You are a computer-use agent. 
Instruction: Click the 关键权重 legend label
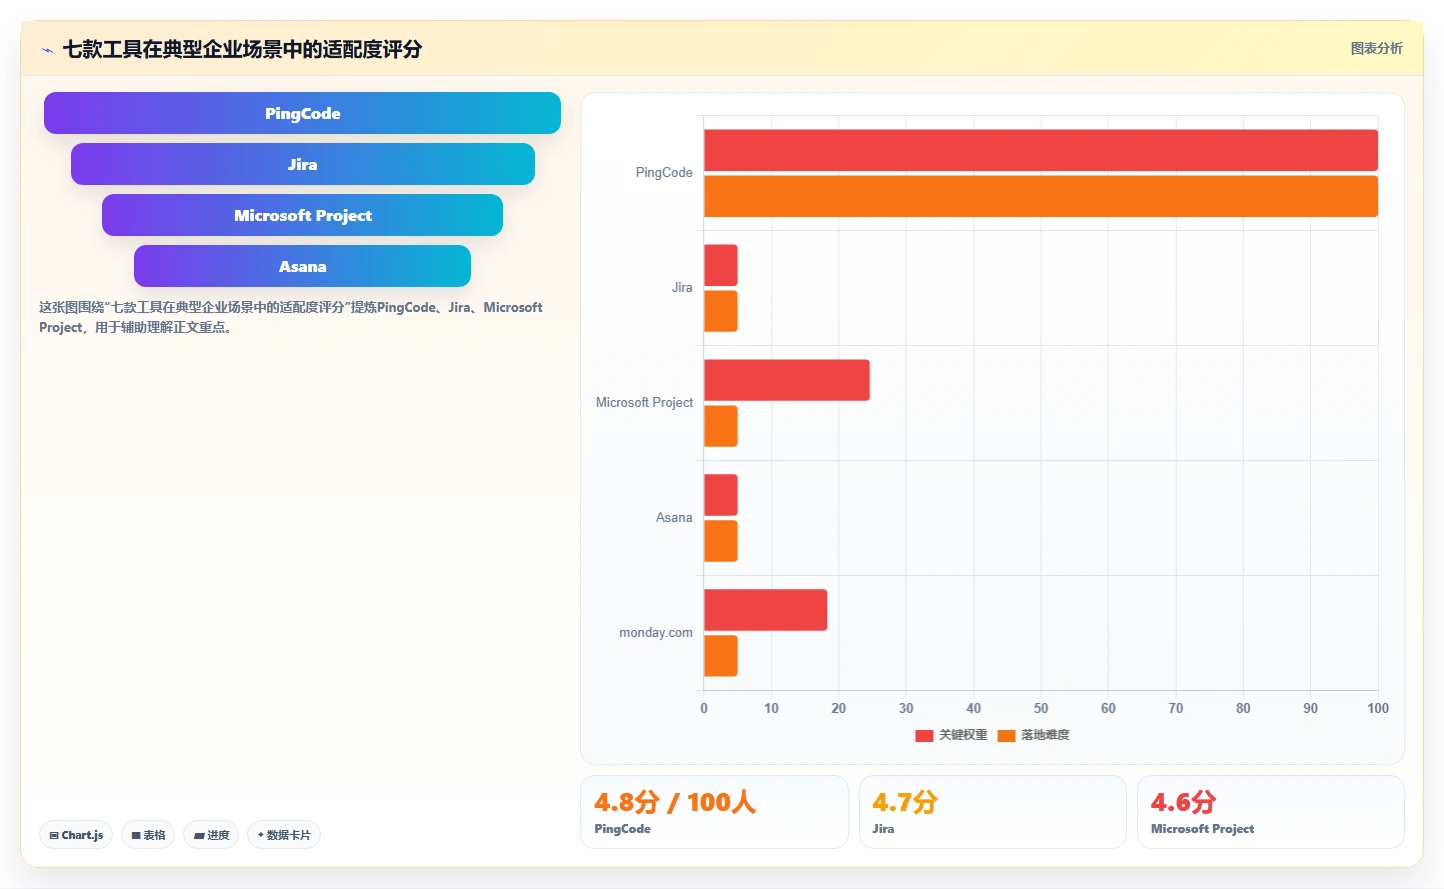pyautogui.click(x=963, y=735)
